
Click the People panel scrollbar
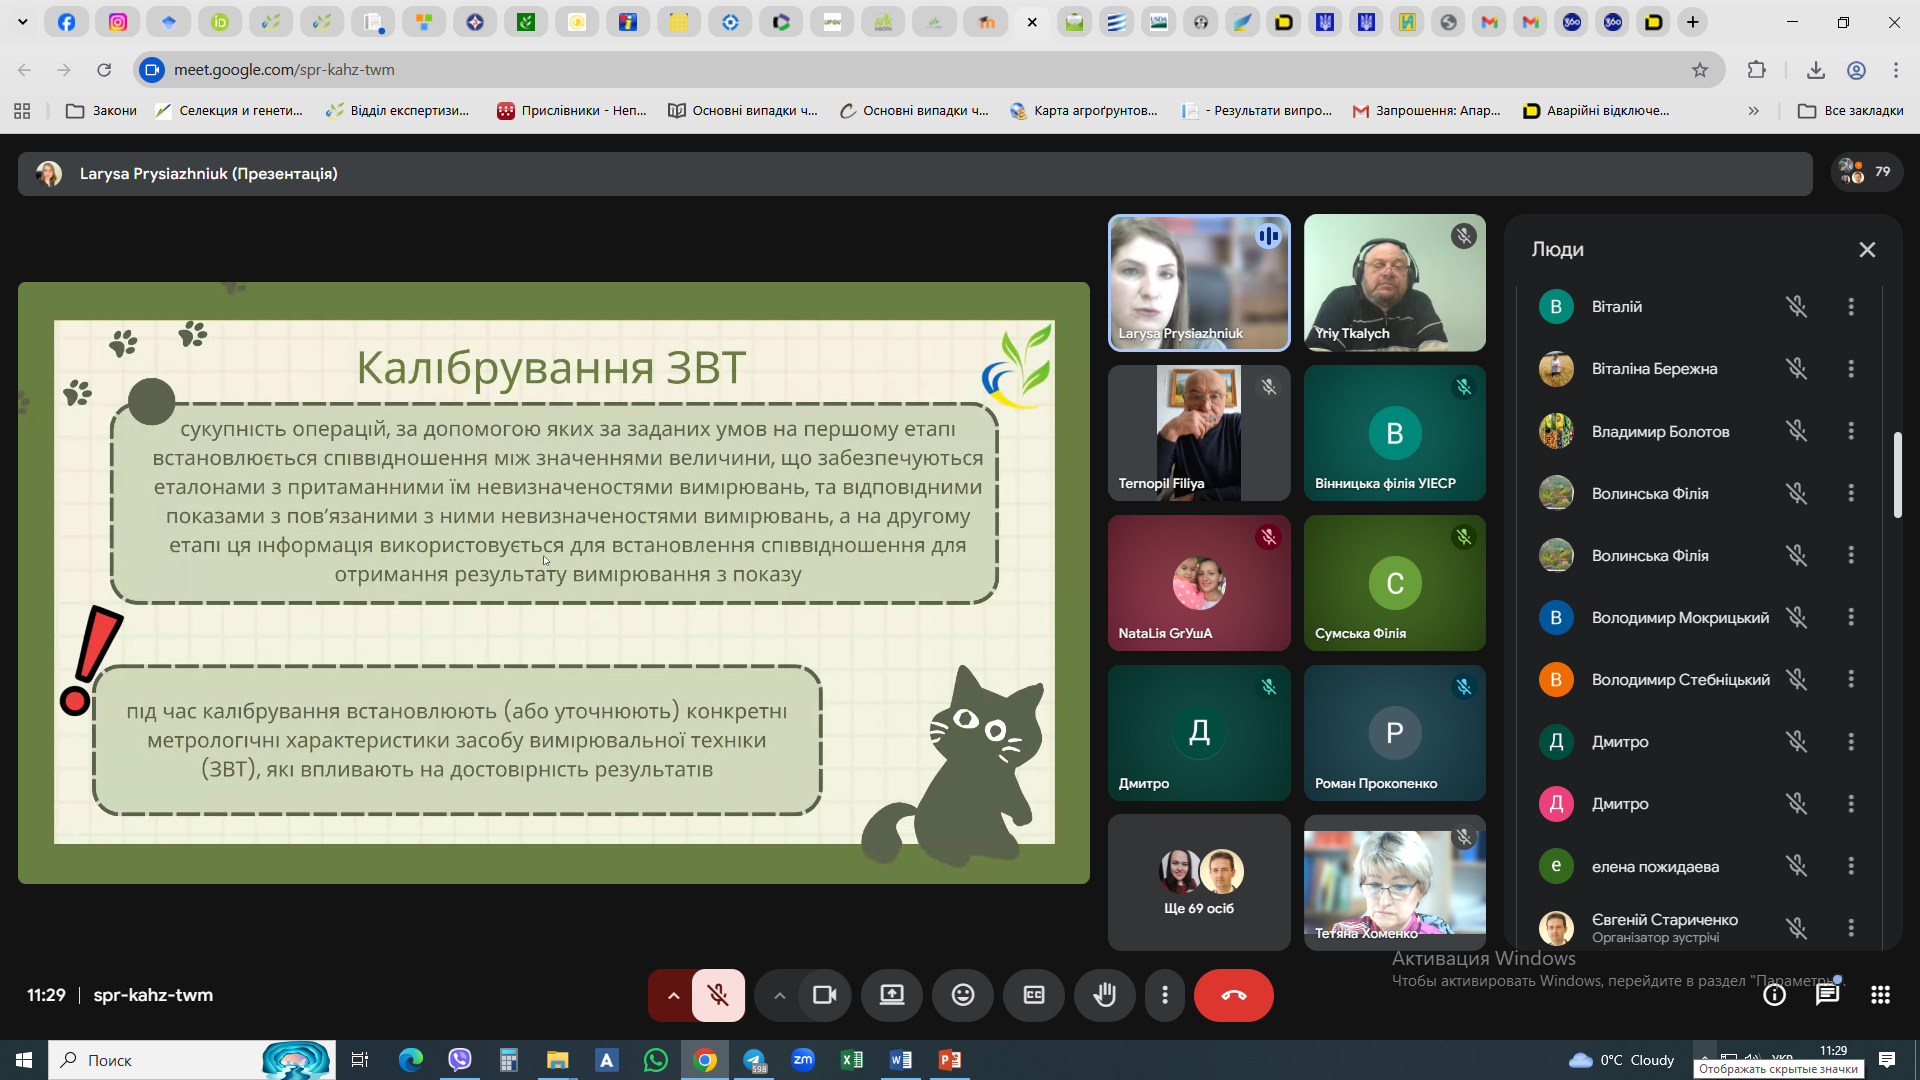coord(1897,475)
